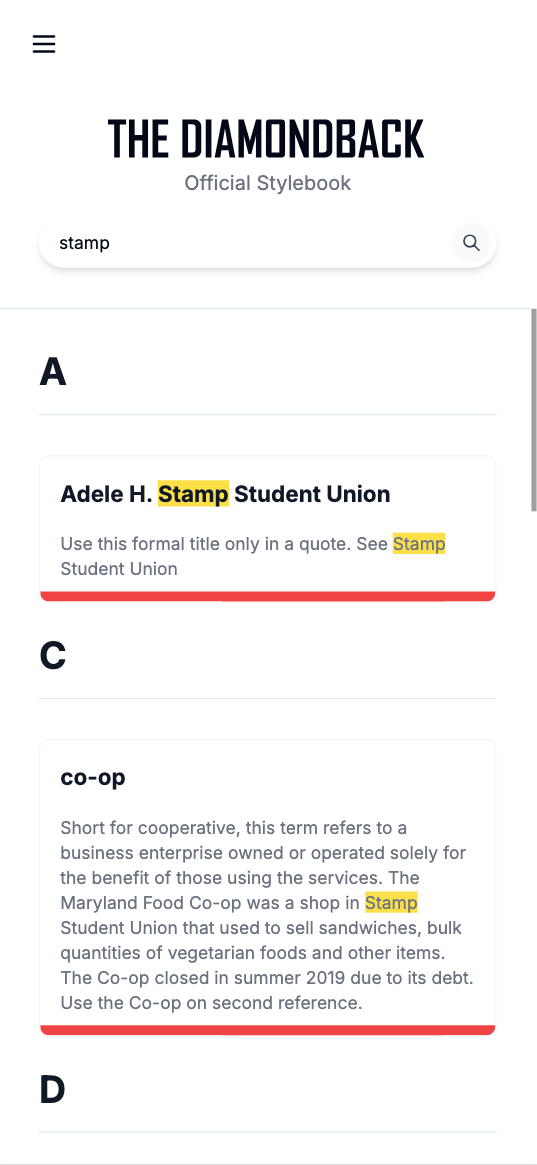Image resolution: width=537 pixels, height=1165 pixels.
Task: Click the highlighted "Stamp" after "See" in first card
Action: pos(419,544)
